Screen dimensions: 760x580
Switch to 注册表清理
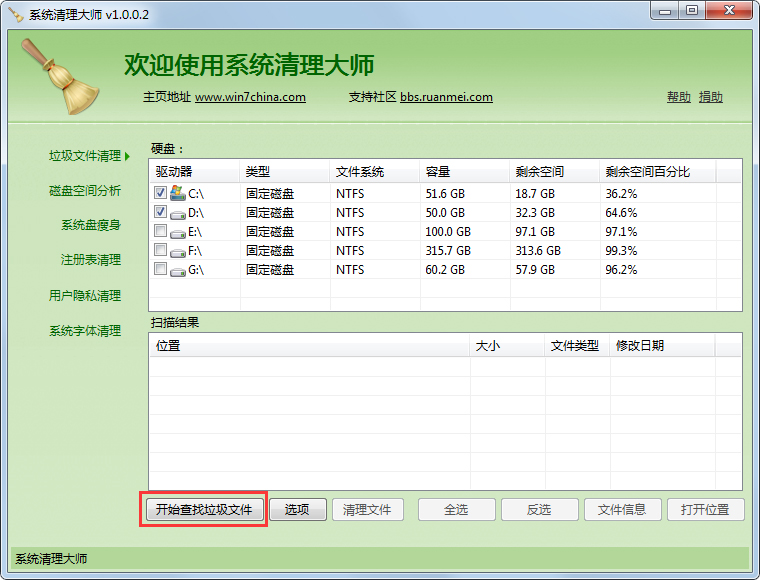(x=91, y=260)
